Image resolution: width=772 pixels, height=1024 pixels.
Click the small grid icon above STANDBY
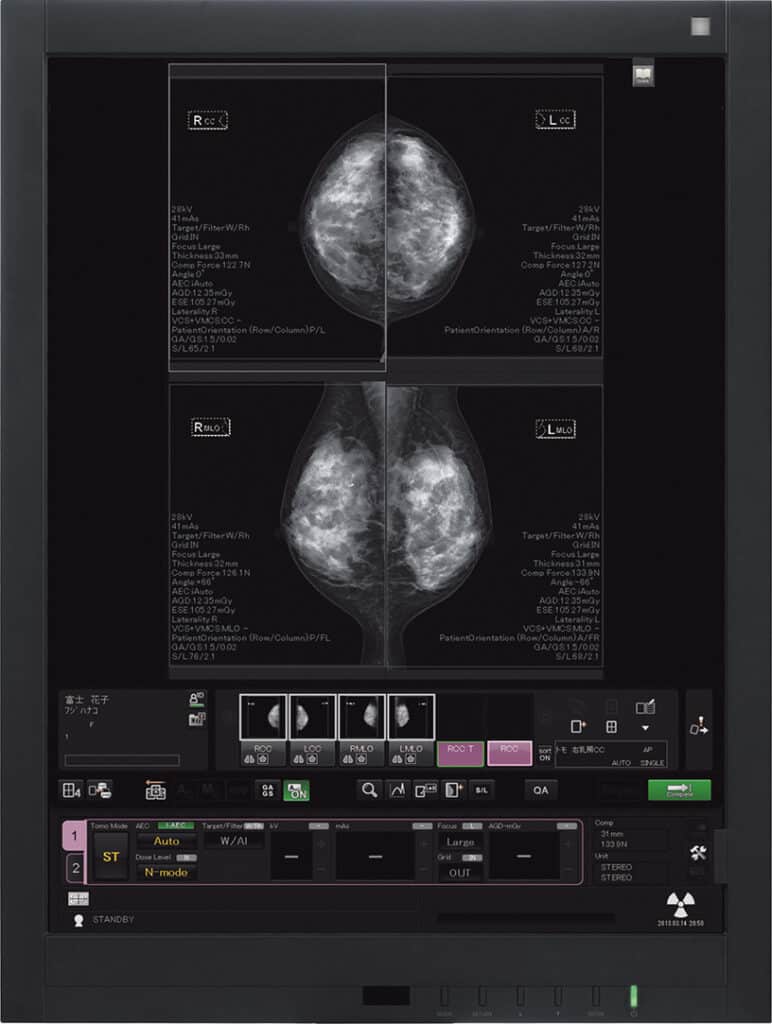78,899
